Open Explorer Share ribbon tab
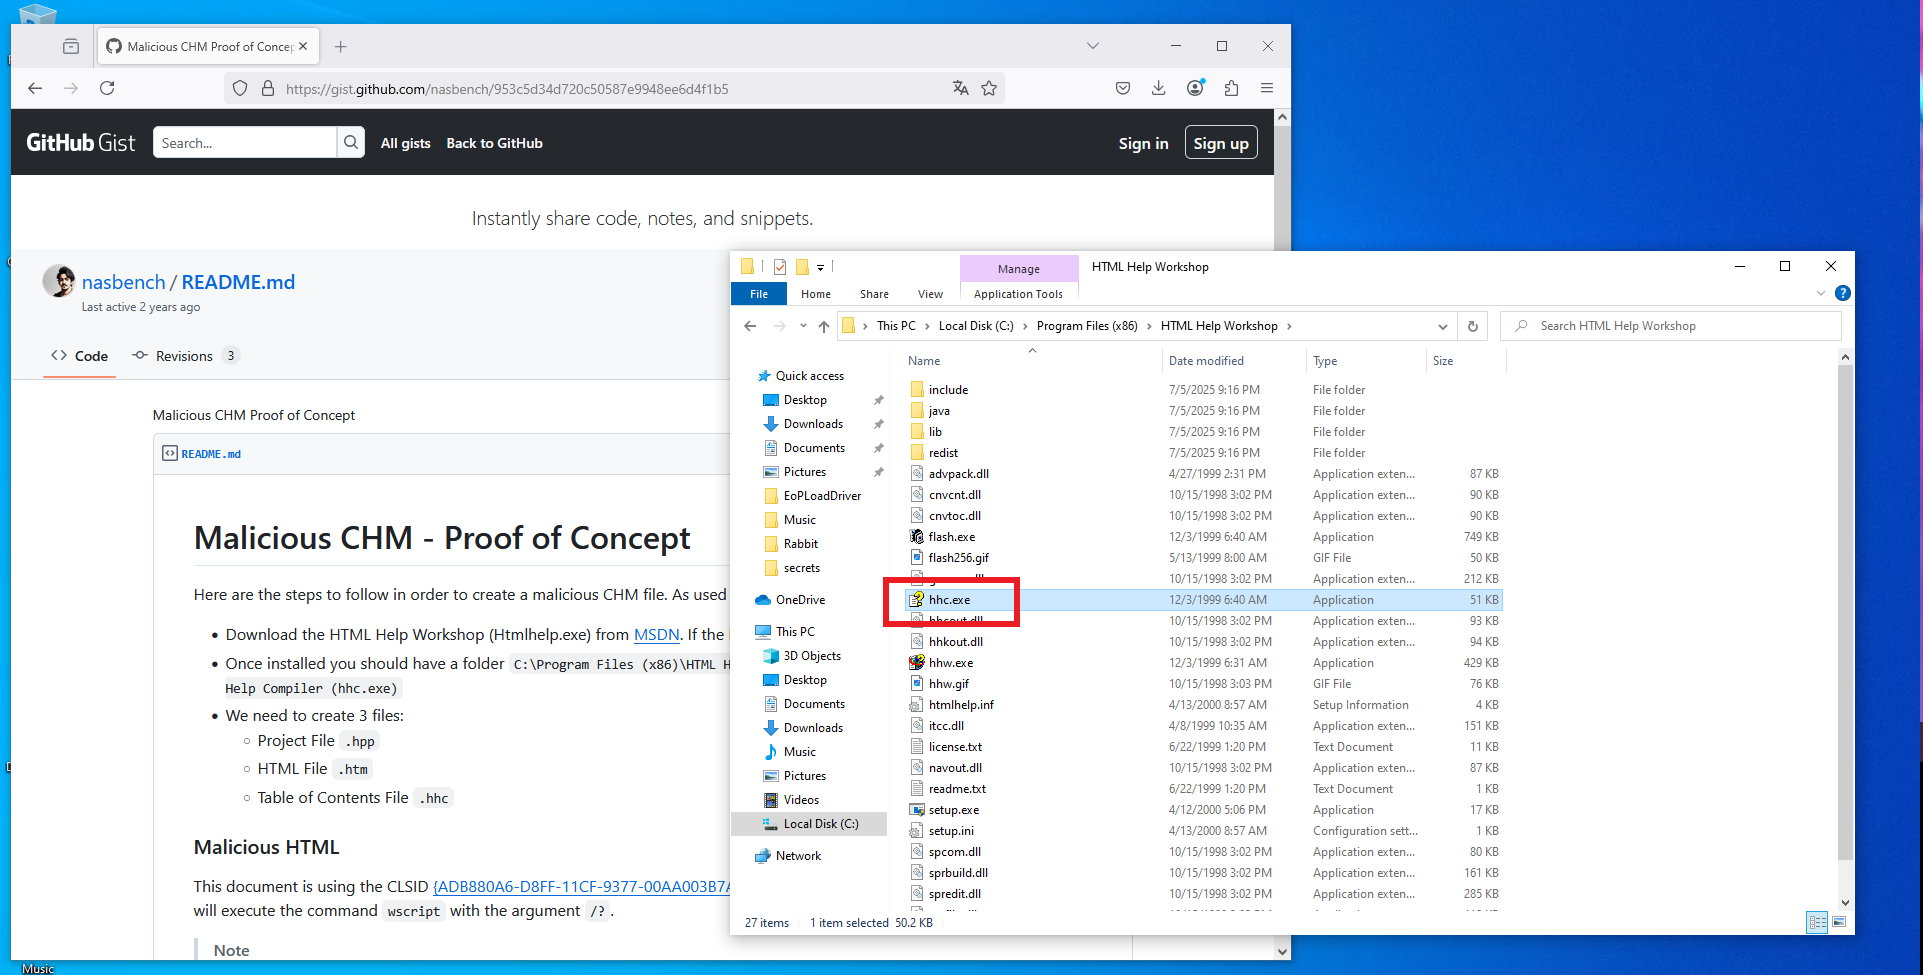Viewport: 1923px width, 975px height. pos(874,294)
